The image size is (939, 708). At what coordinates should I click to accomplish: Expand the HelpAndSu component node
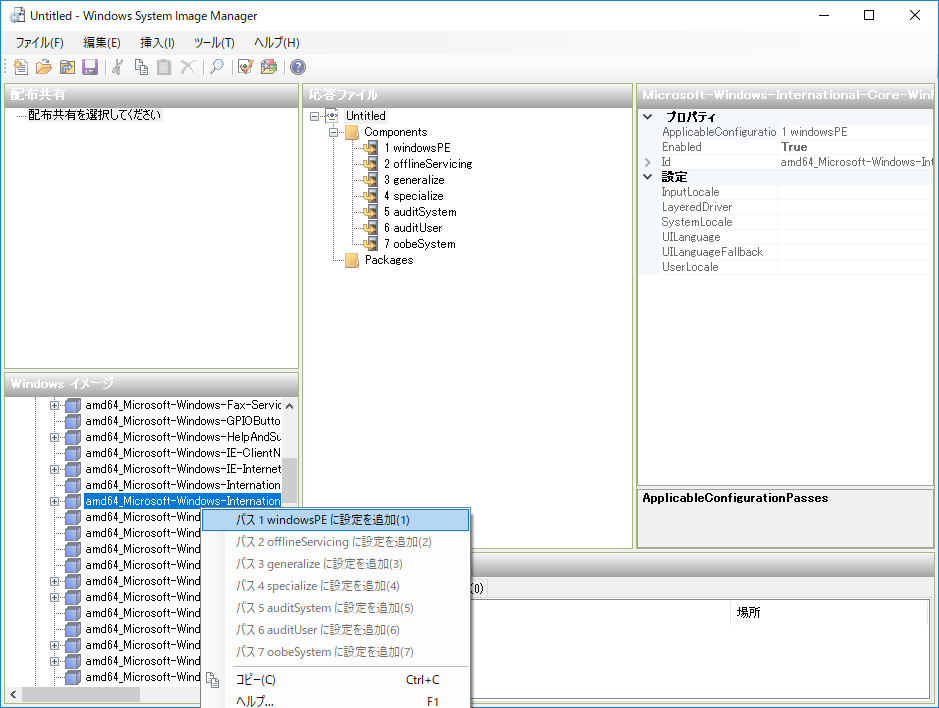click(54, 437)
